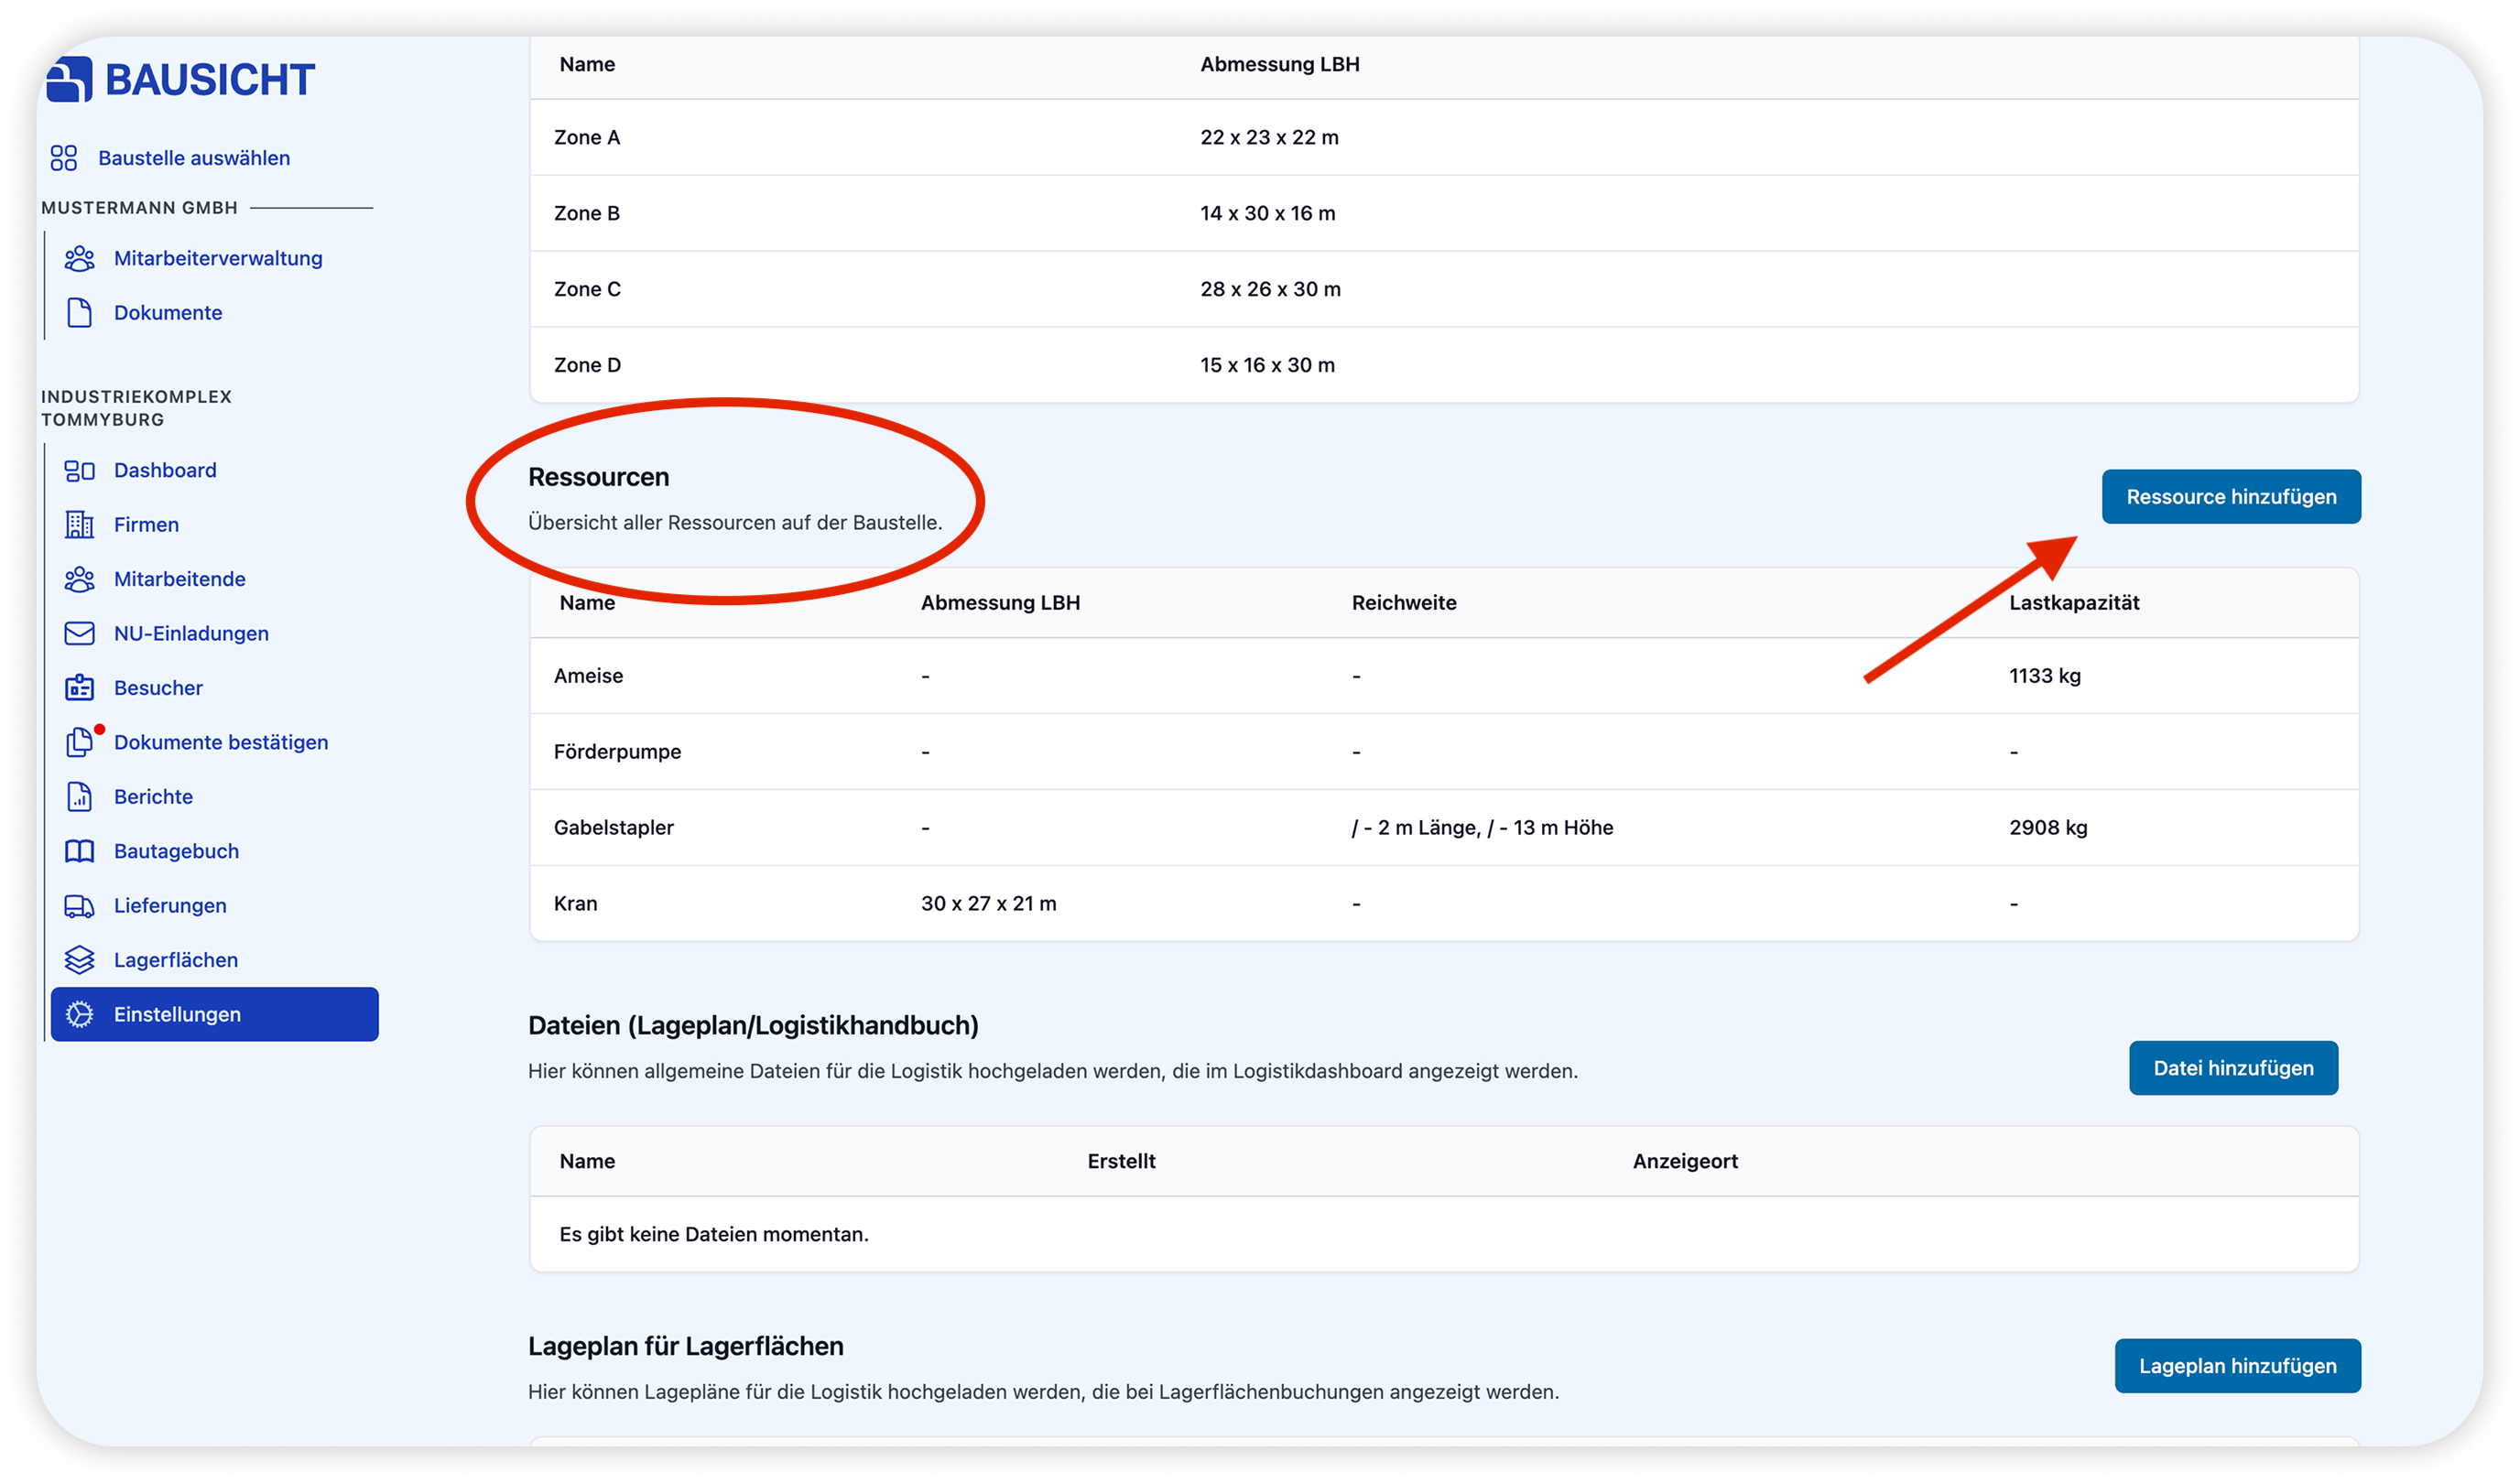This screenshot has height=1483, width=2520.
Task: Click the Einstellungen gear icon
Action: (x=80, y=1014)
